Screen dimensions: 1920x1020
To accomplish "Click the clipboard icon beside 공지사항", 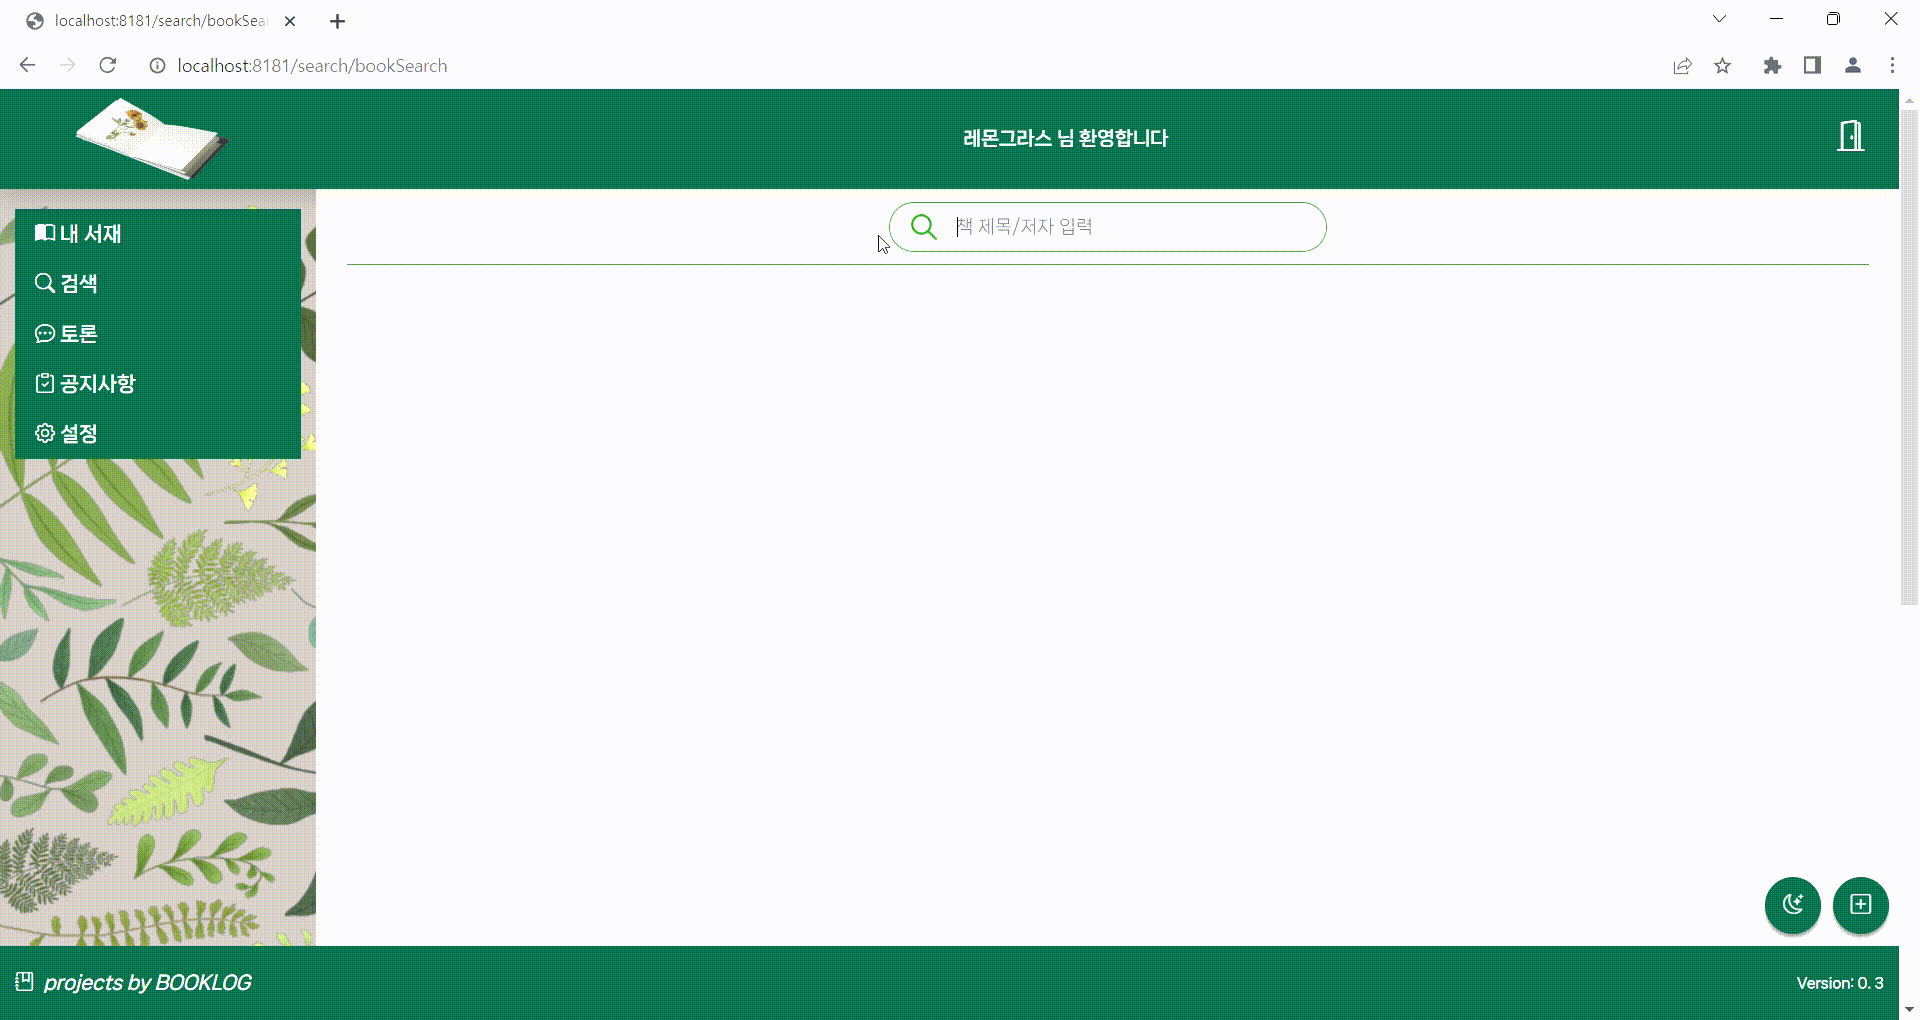I will click(x=44, y=382).
